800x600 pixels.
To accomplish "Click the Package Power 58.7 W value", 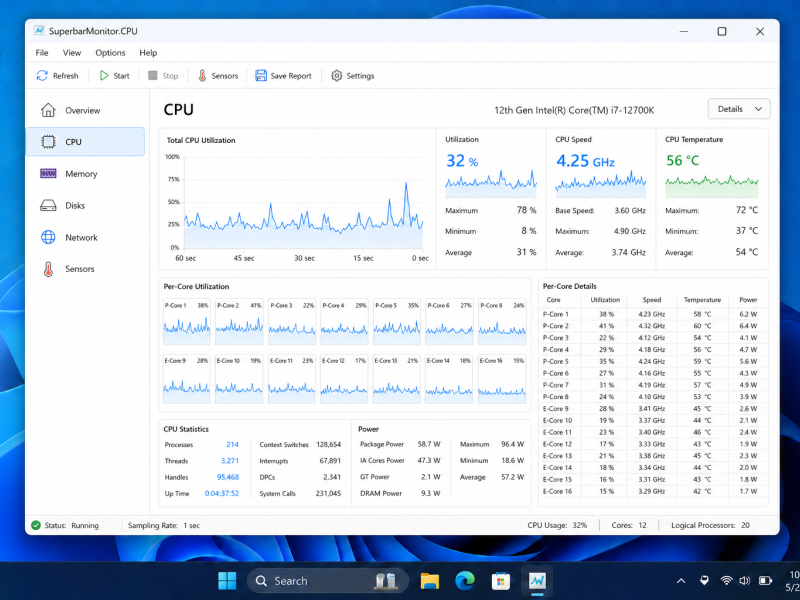I will (x=429, y=444).
